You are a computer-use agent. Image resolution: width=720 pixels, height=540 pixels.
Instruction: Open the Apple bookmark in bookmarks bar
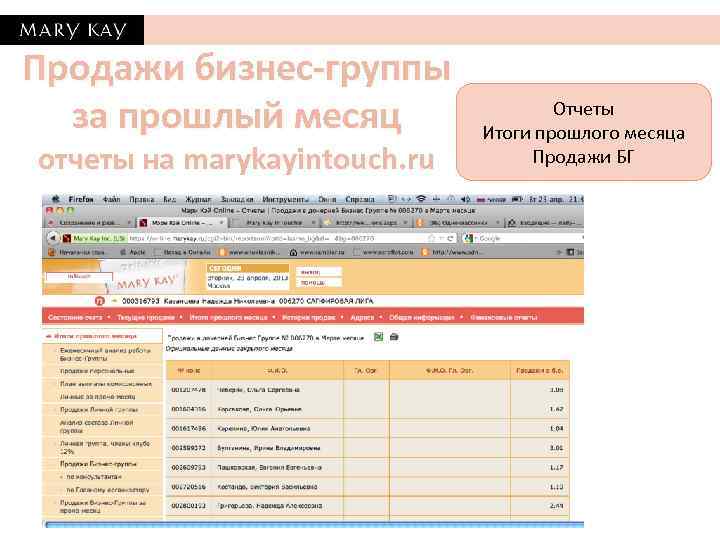coord(133,252)
